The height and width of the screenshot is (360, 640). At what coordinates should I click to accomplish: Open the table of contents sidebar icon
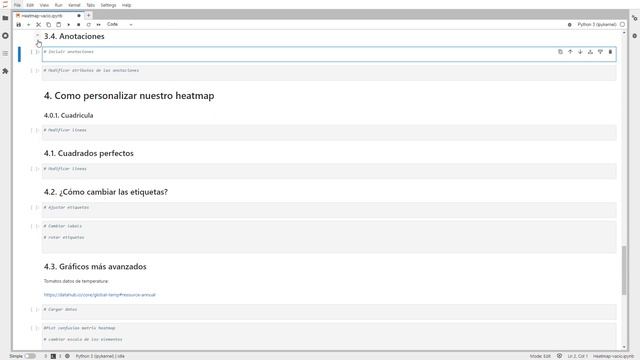[x=5, y=53]
